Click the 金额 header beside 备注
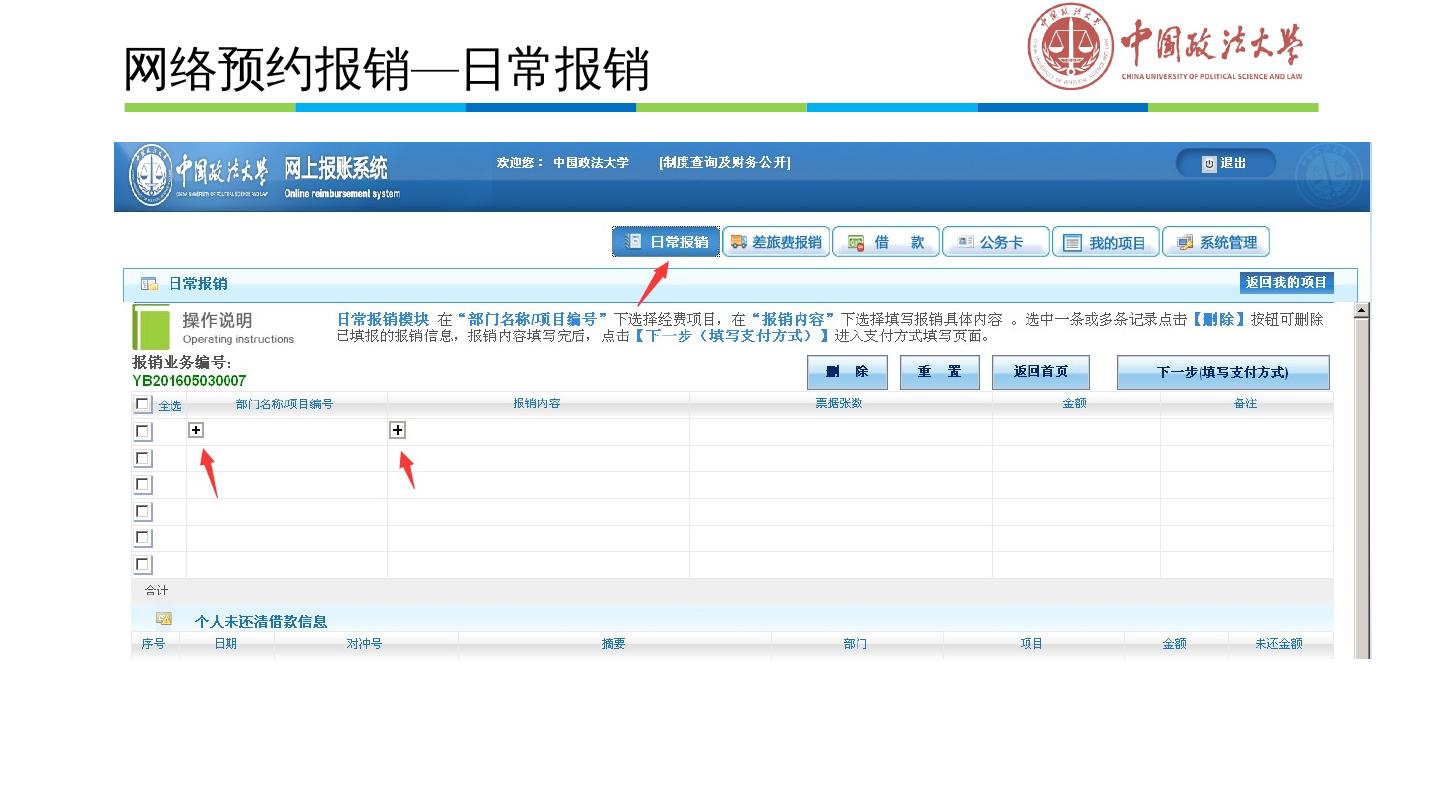1440x810 pixels. (1074, 404)
